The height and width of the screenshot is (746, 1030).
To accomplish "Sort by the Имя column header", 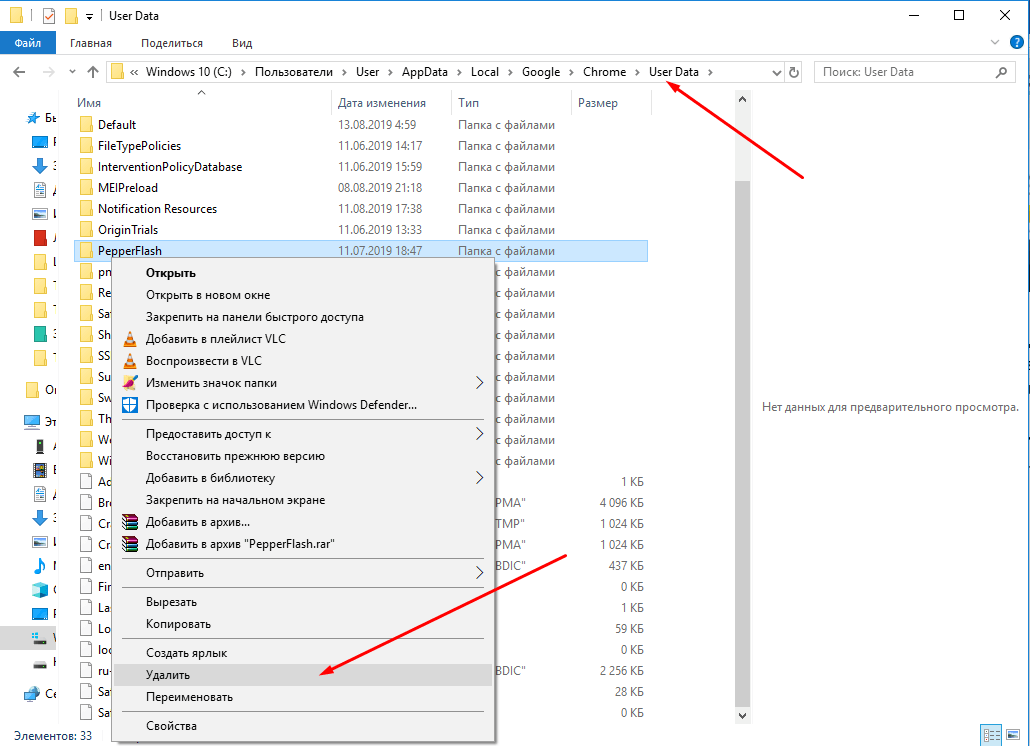I will [x=202, y=103].
